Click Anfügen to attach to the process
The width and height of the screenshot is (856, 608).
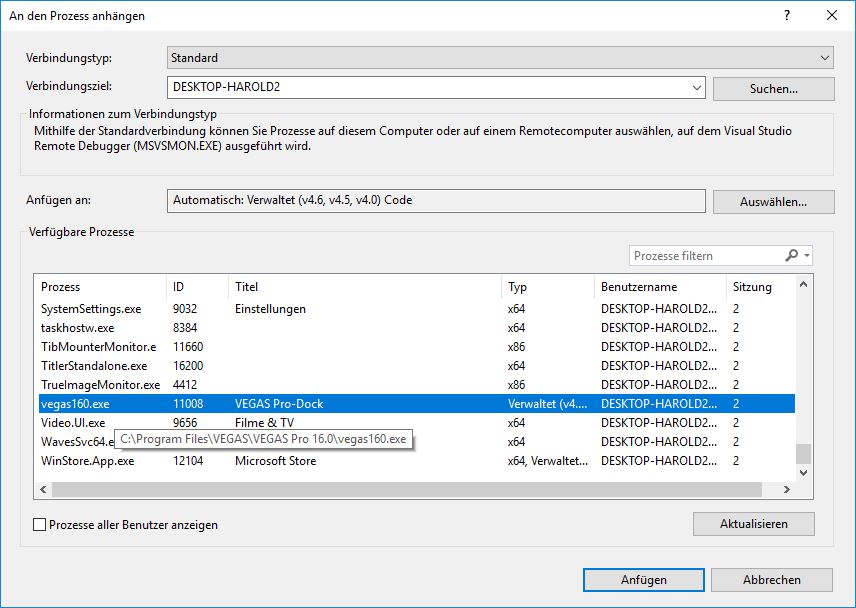(643, 580)
